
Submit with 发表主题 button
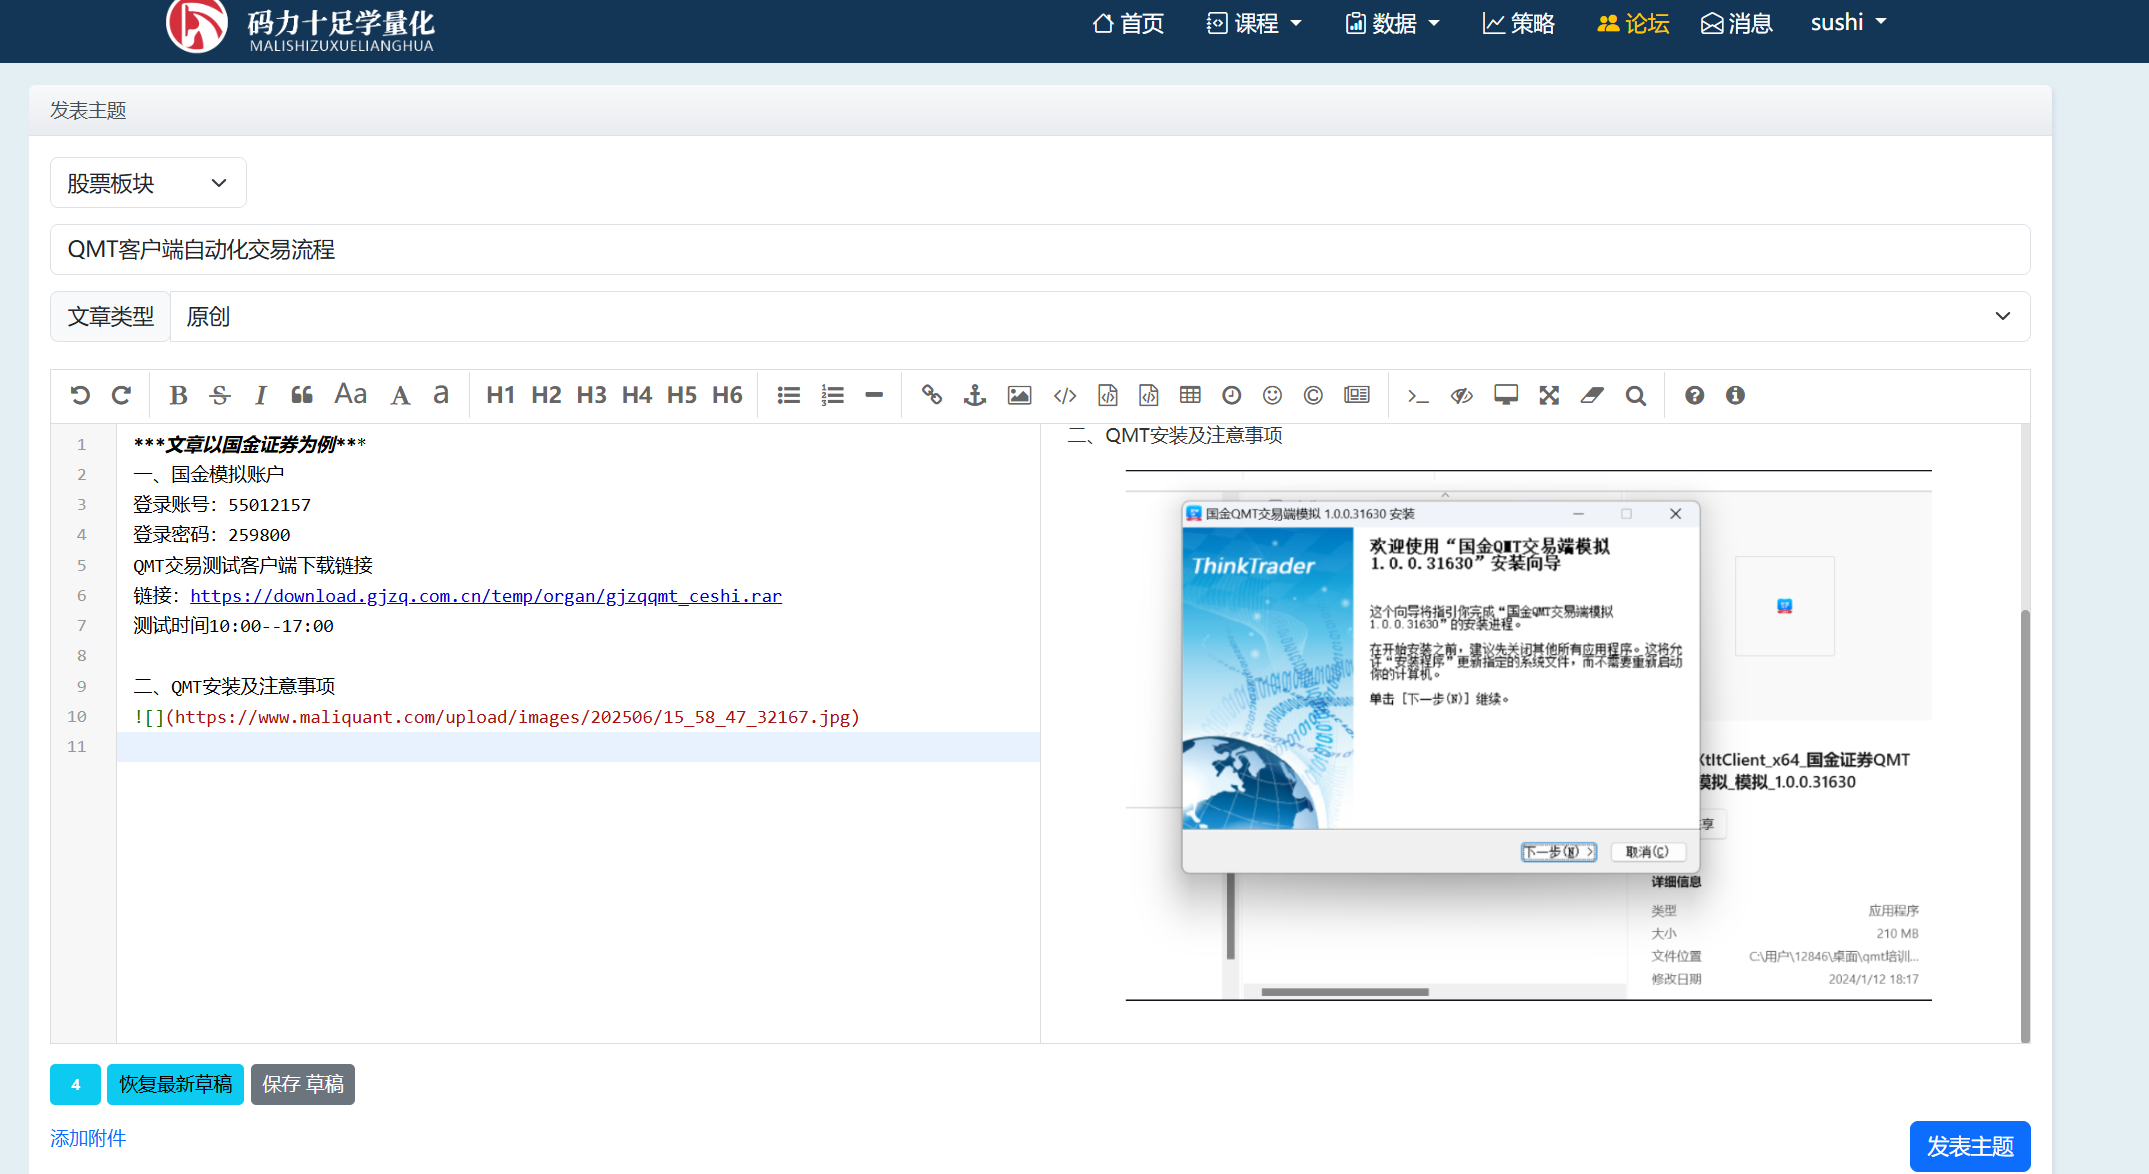(1970, 1146)
